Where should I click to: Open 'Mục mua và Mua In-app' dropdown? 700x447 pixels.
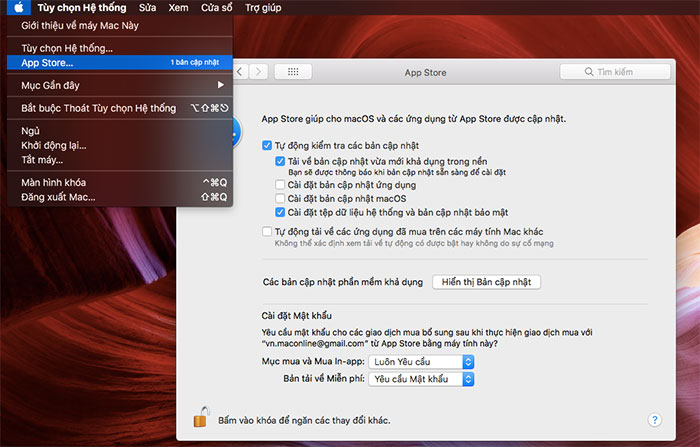point(421,362)
